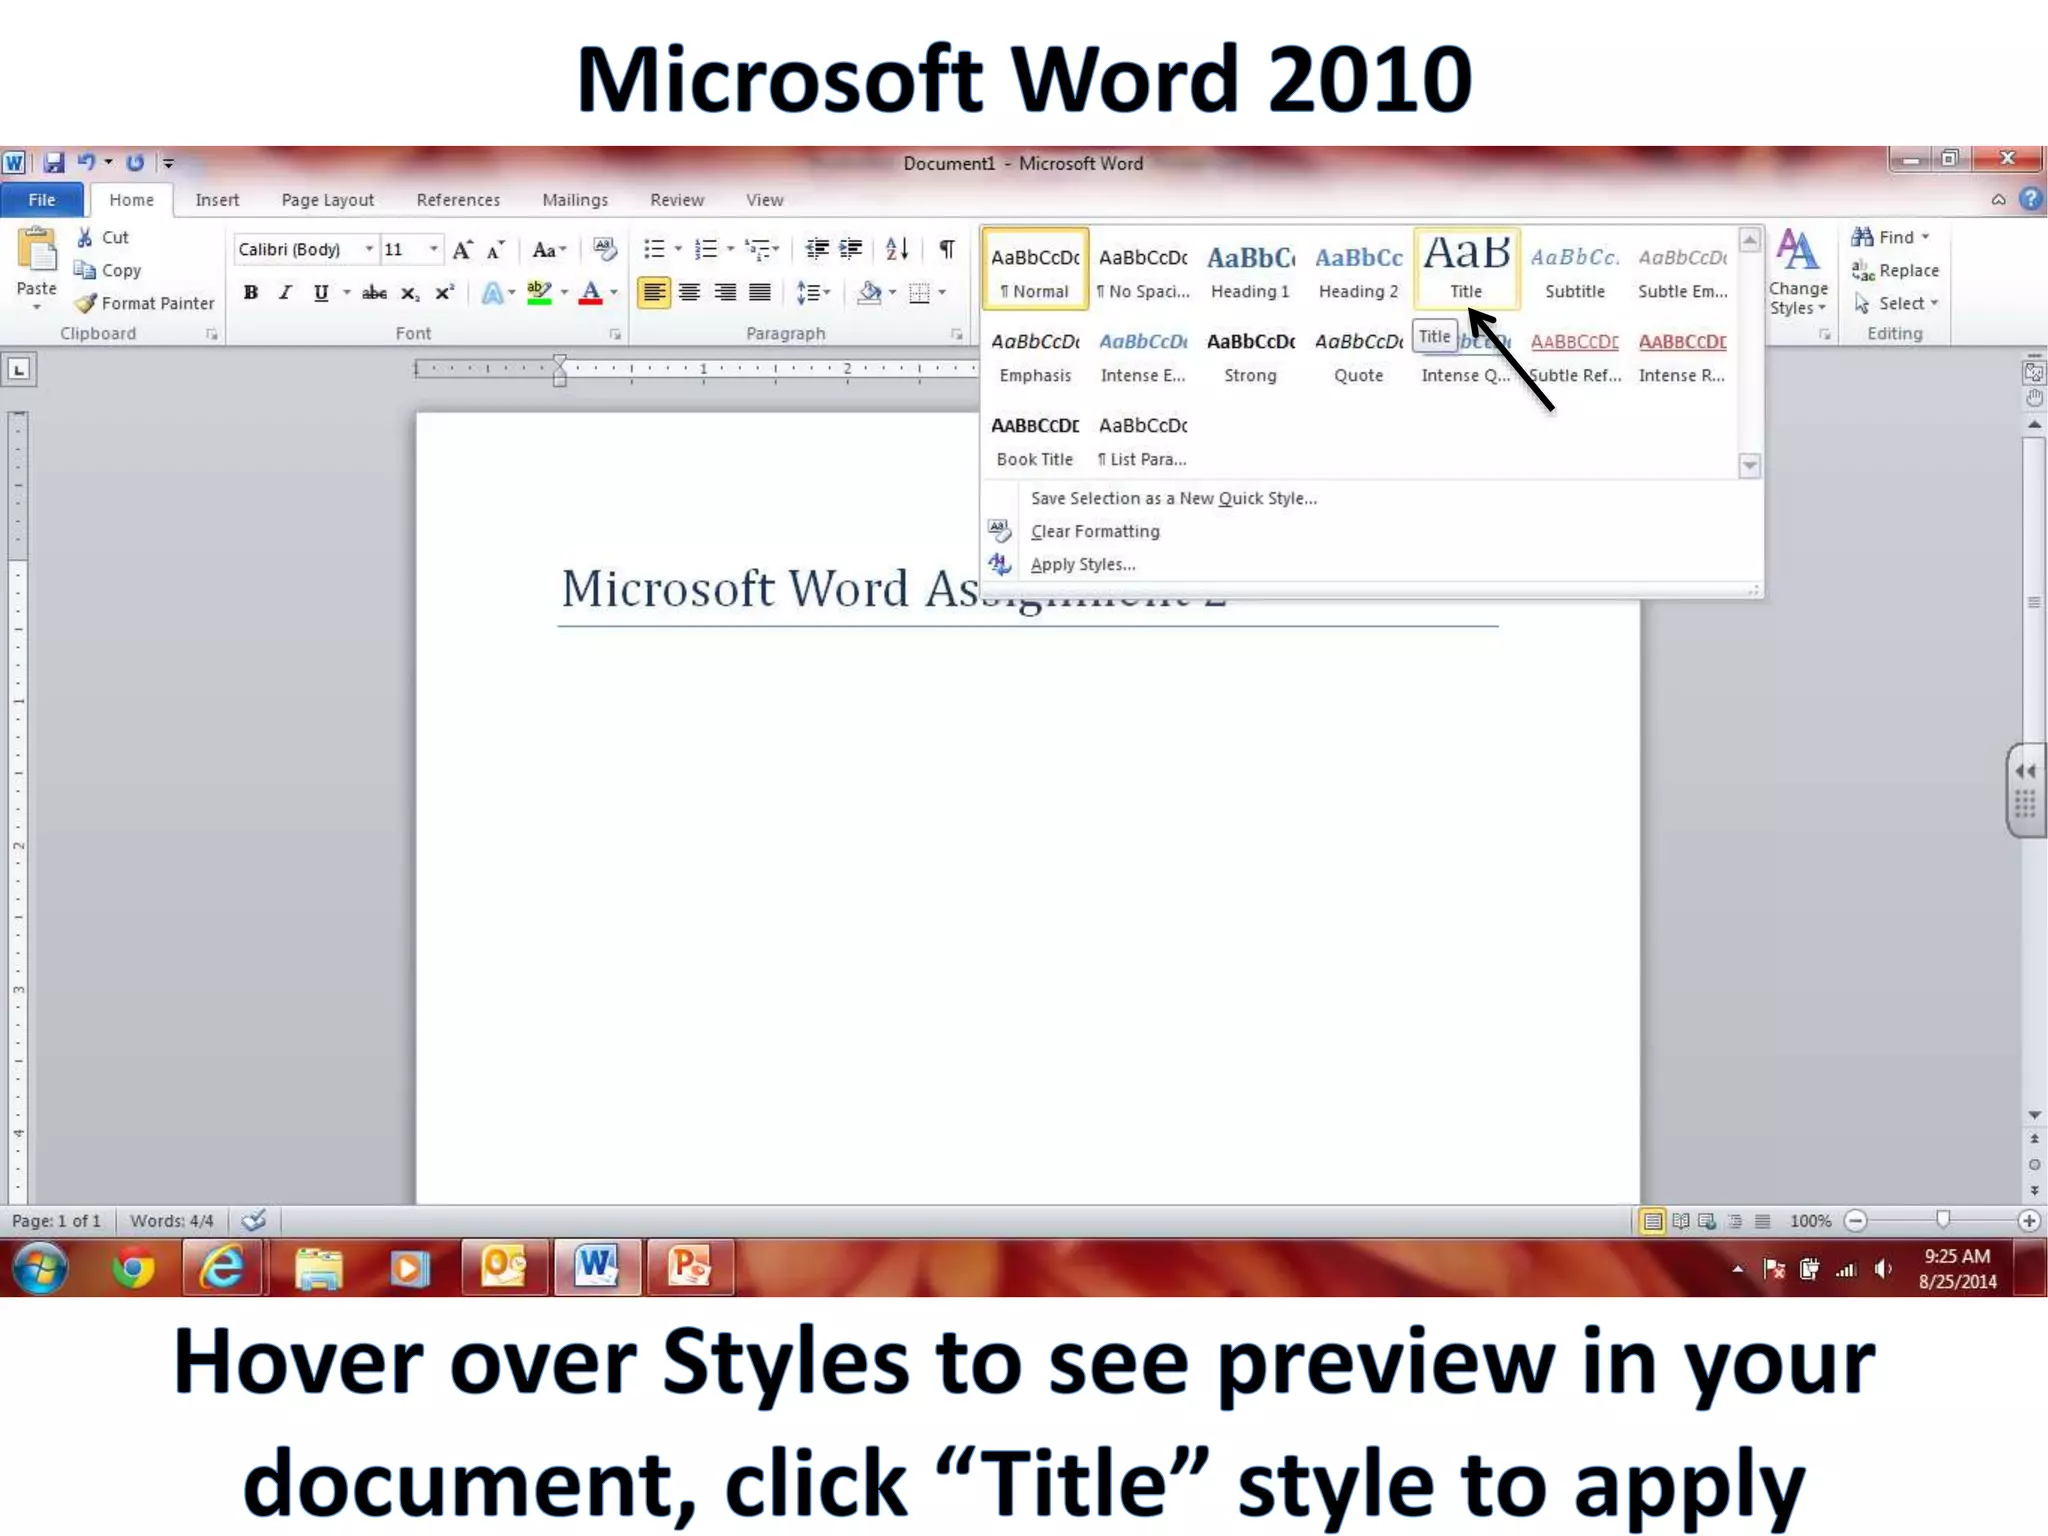Open PowerPoint from the taskbar
Screen dimensions: 2048x1536
click(x=689, y=1268)
